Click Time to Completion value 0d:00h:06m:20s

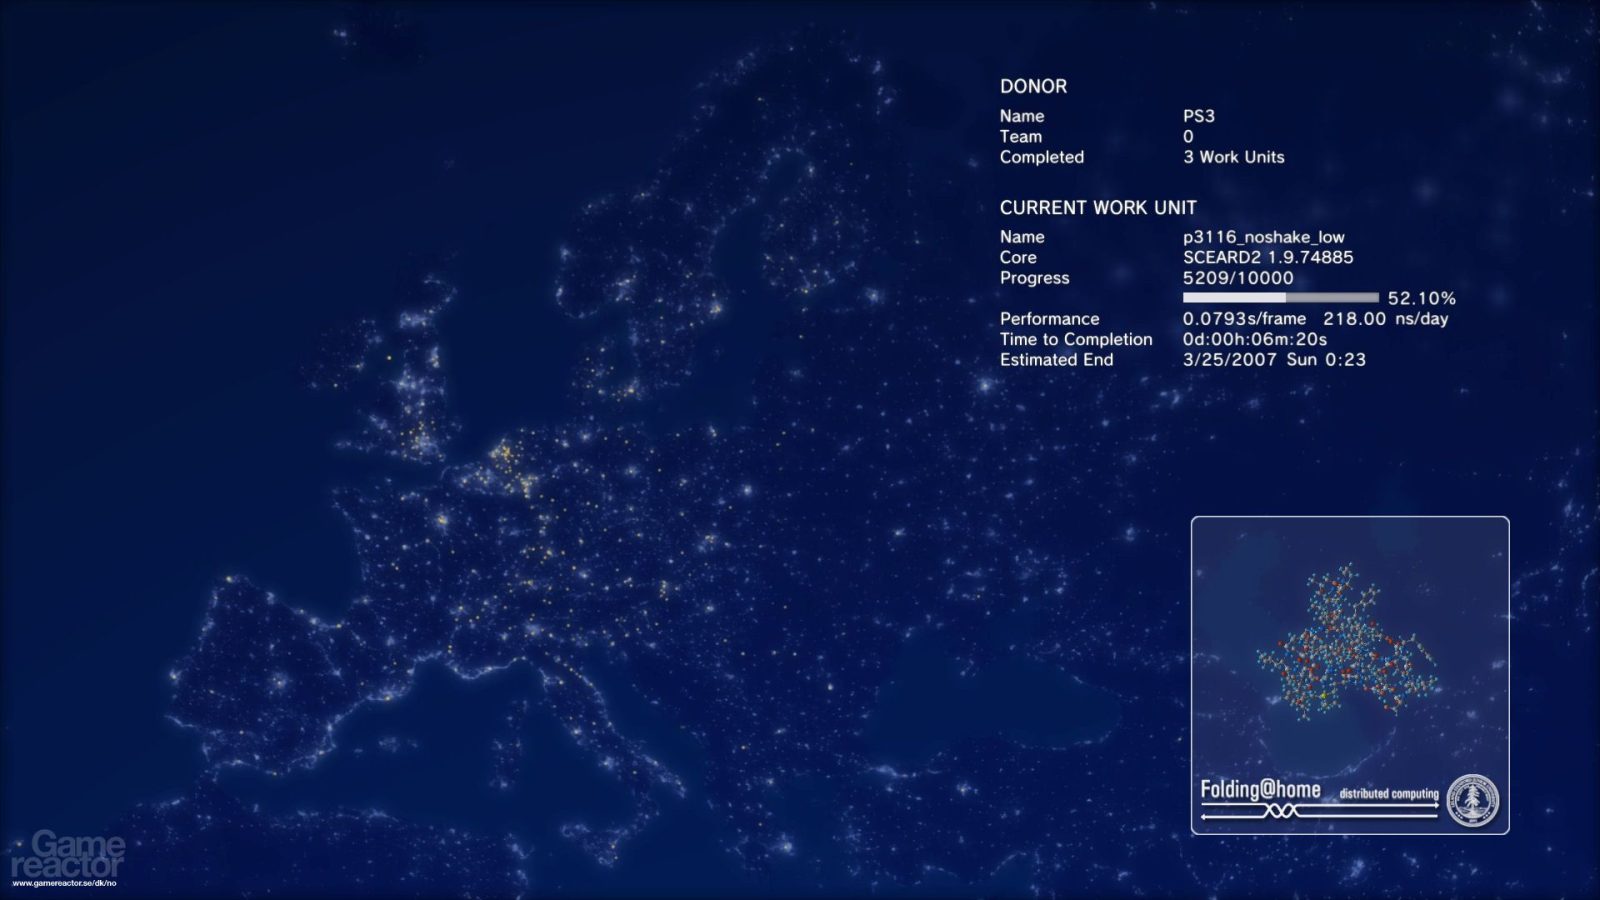pyautogui.click(x=1255, y=339)
